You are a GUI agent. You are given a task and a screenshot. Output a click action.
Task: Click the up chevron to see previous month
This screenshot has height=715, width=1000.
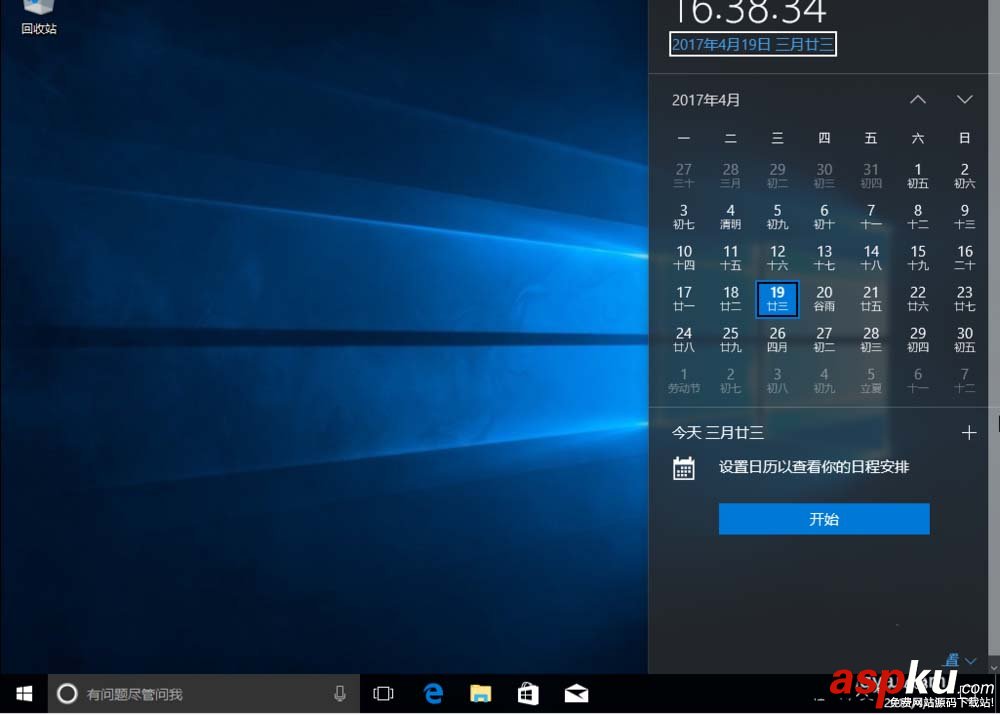[918, 99]
